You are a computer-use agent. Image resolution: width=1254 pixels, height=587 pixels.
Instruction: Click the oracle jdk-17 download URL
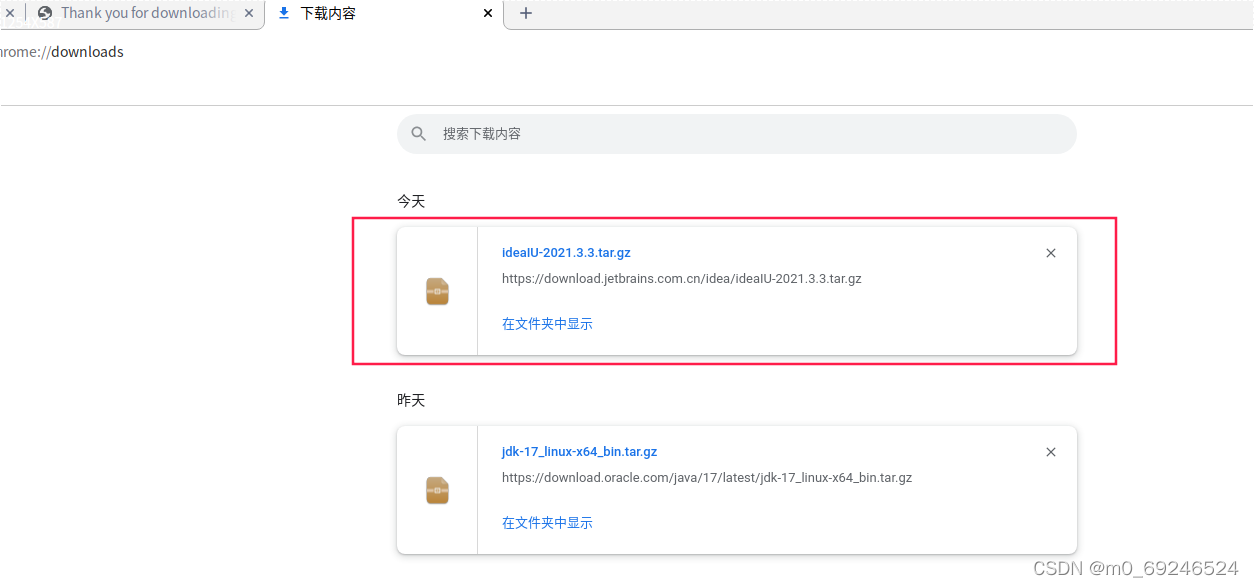point(707,477)
